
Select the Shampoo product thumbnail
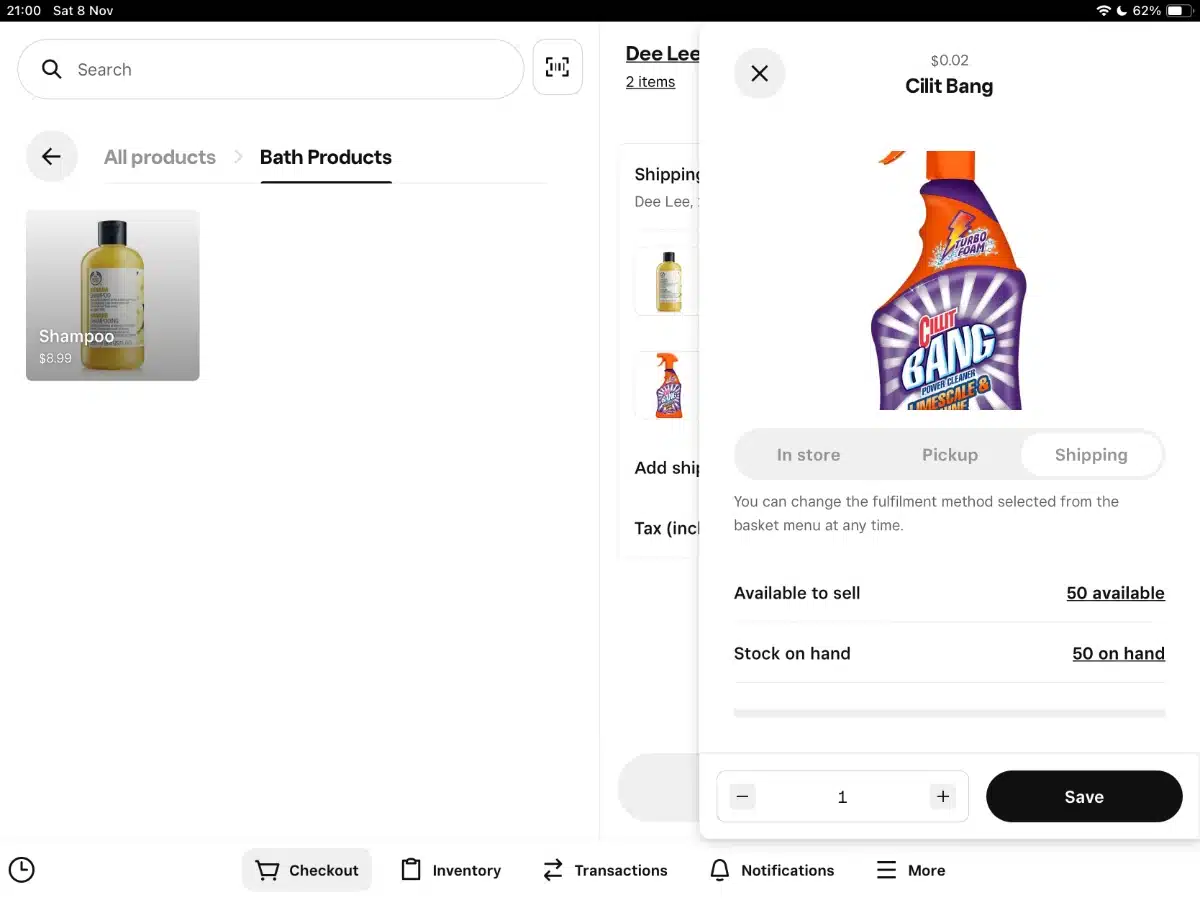tap(112, 295)
